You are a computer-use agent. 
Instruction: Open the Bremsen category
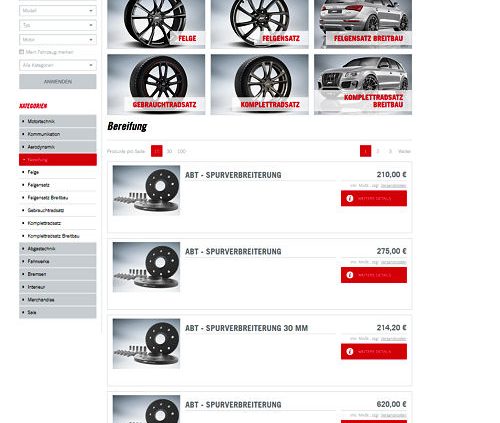pos(58,274)
